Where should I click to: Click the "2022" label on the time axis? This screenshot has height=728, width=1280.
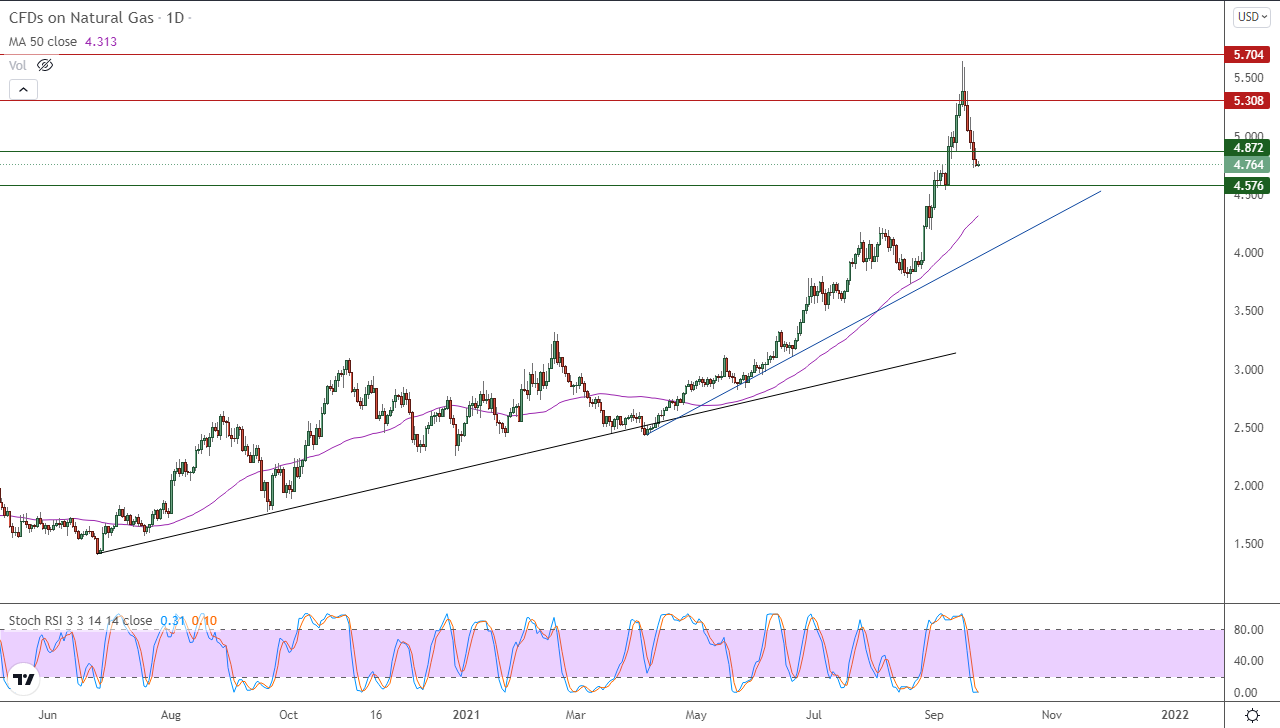1175,715
